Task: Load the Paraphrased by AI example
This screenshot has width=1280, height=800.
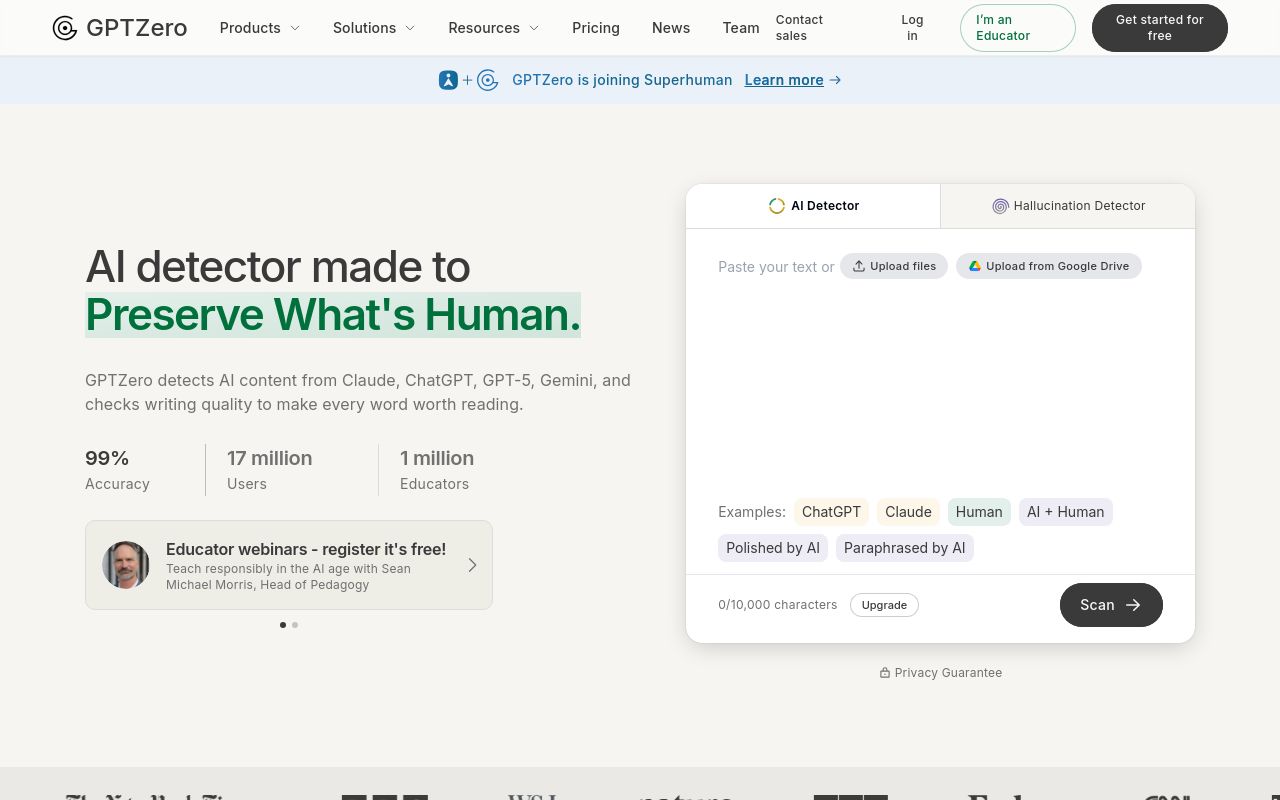Action: (905, 548)
